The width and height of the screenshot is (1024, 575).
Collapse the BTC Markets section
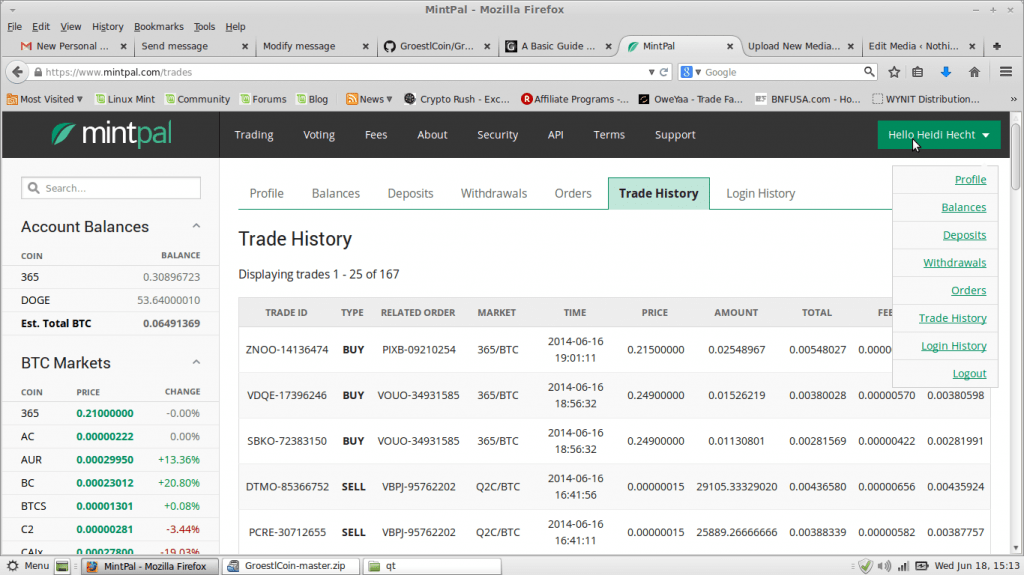tap(196, 363)
